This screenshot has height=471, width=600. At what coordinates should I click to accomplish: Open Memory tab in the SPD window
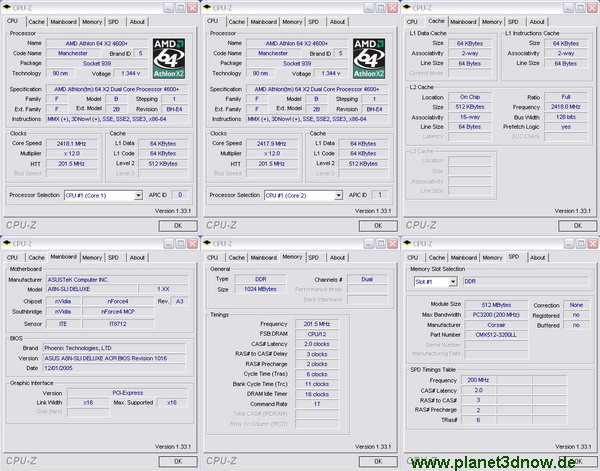492,258
